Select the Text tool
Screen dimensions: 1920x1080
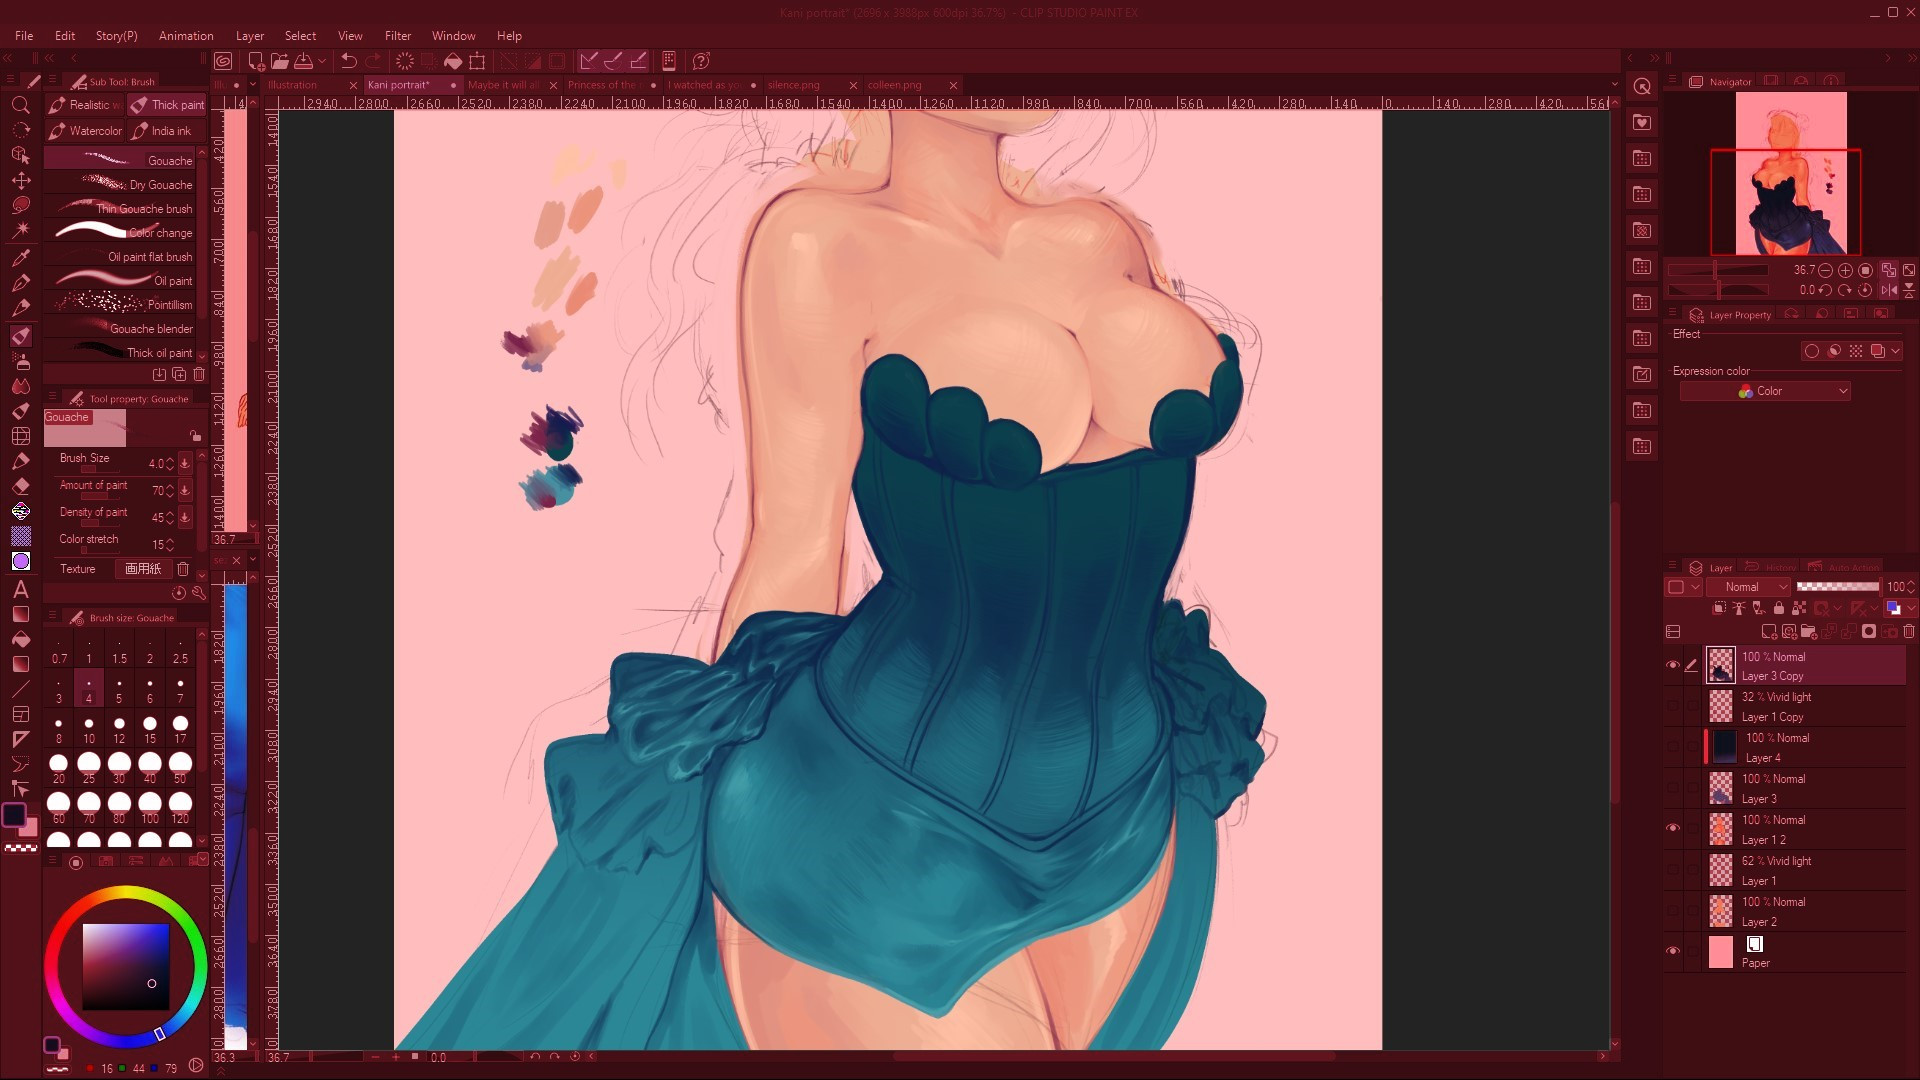[20, 589]
